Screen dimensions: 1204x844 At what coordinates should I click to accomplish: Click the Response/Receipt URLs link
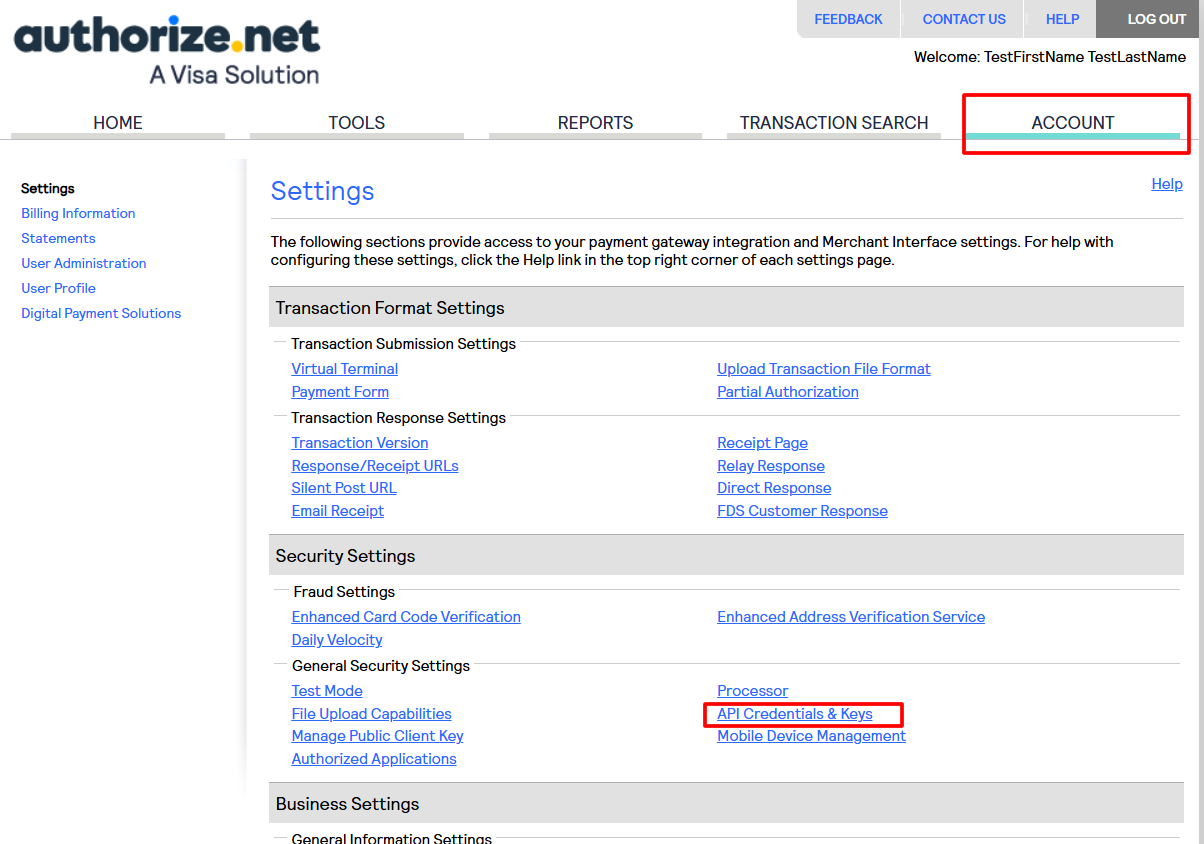pyautogui.click(x=375, y=466)
